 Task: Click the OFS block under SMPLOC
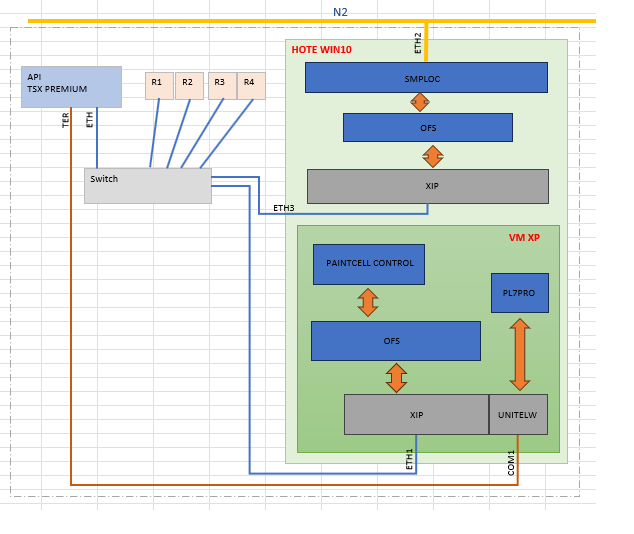[427, 127]
